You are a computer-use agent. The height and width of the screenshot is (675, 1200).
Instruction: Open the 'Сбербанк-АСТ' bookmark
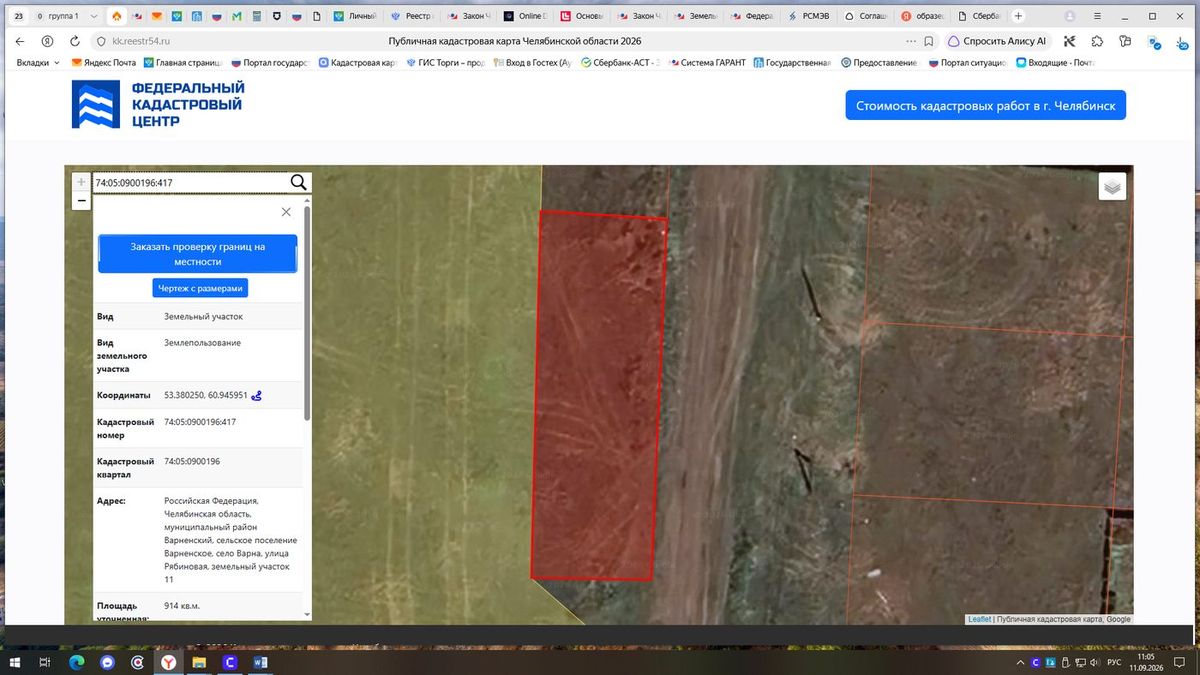click(620, 63)
